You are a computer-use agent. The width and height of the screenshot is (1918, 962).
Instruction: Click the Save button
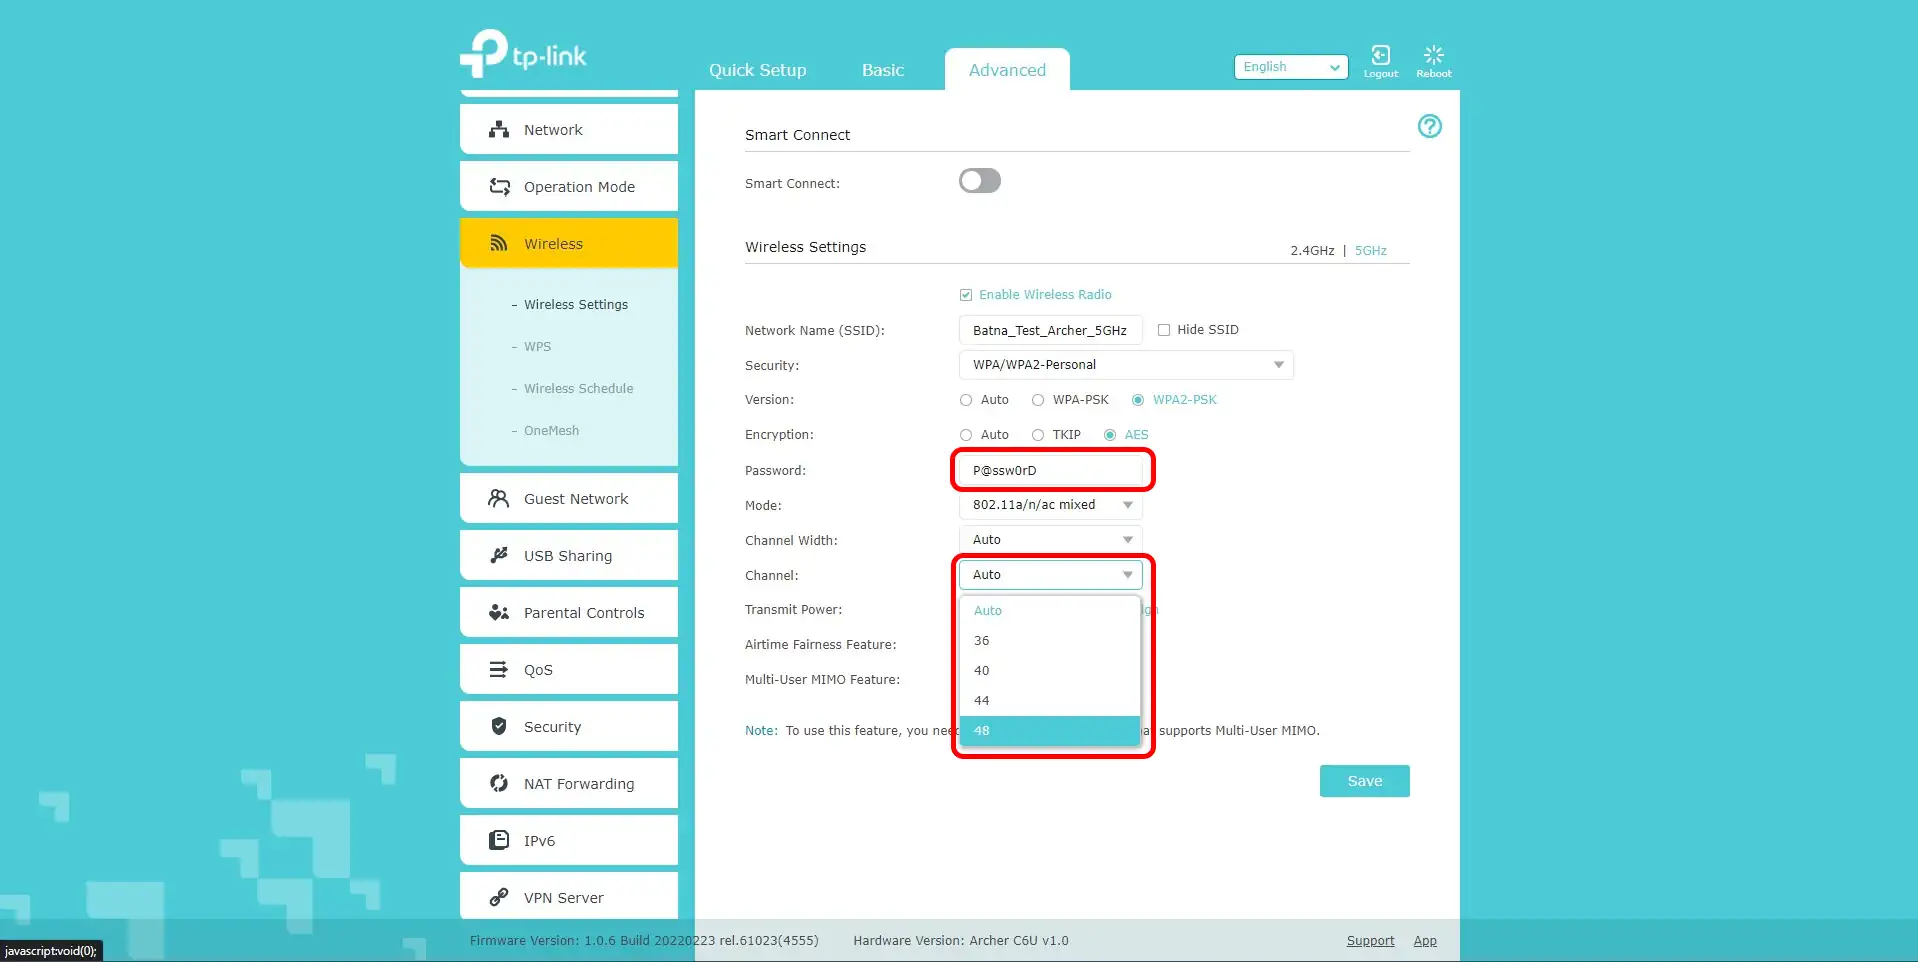tap(1364, 781)
